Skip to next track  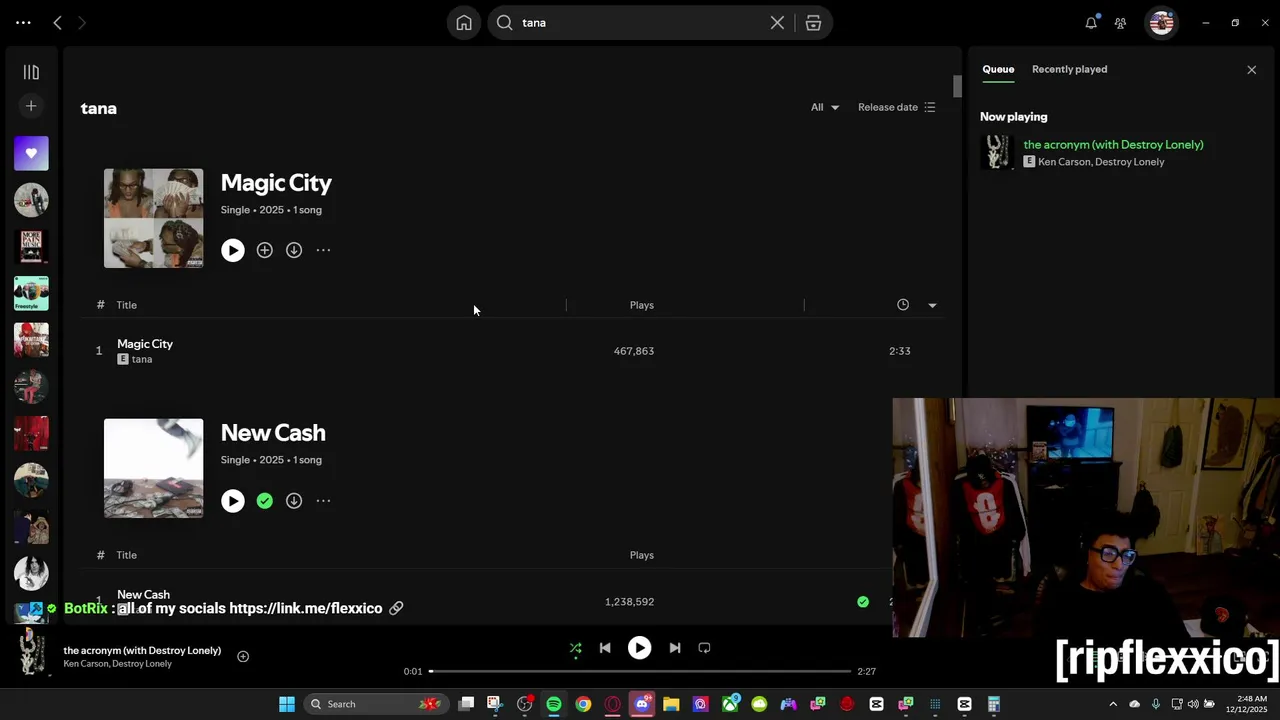pos(675,648)
